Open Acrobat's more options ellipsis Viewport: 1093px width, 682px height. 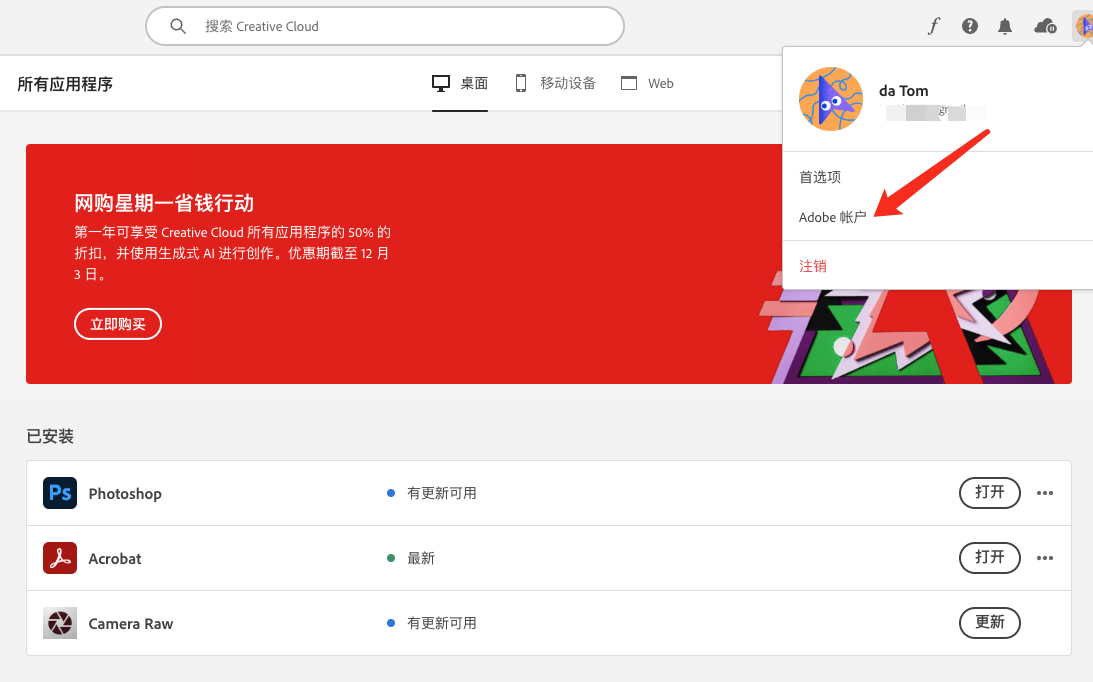point(1045,558)
